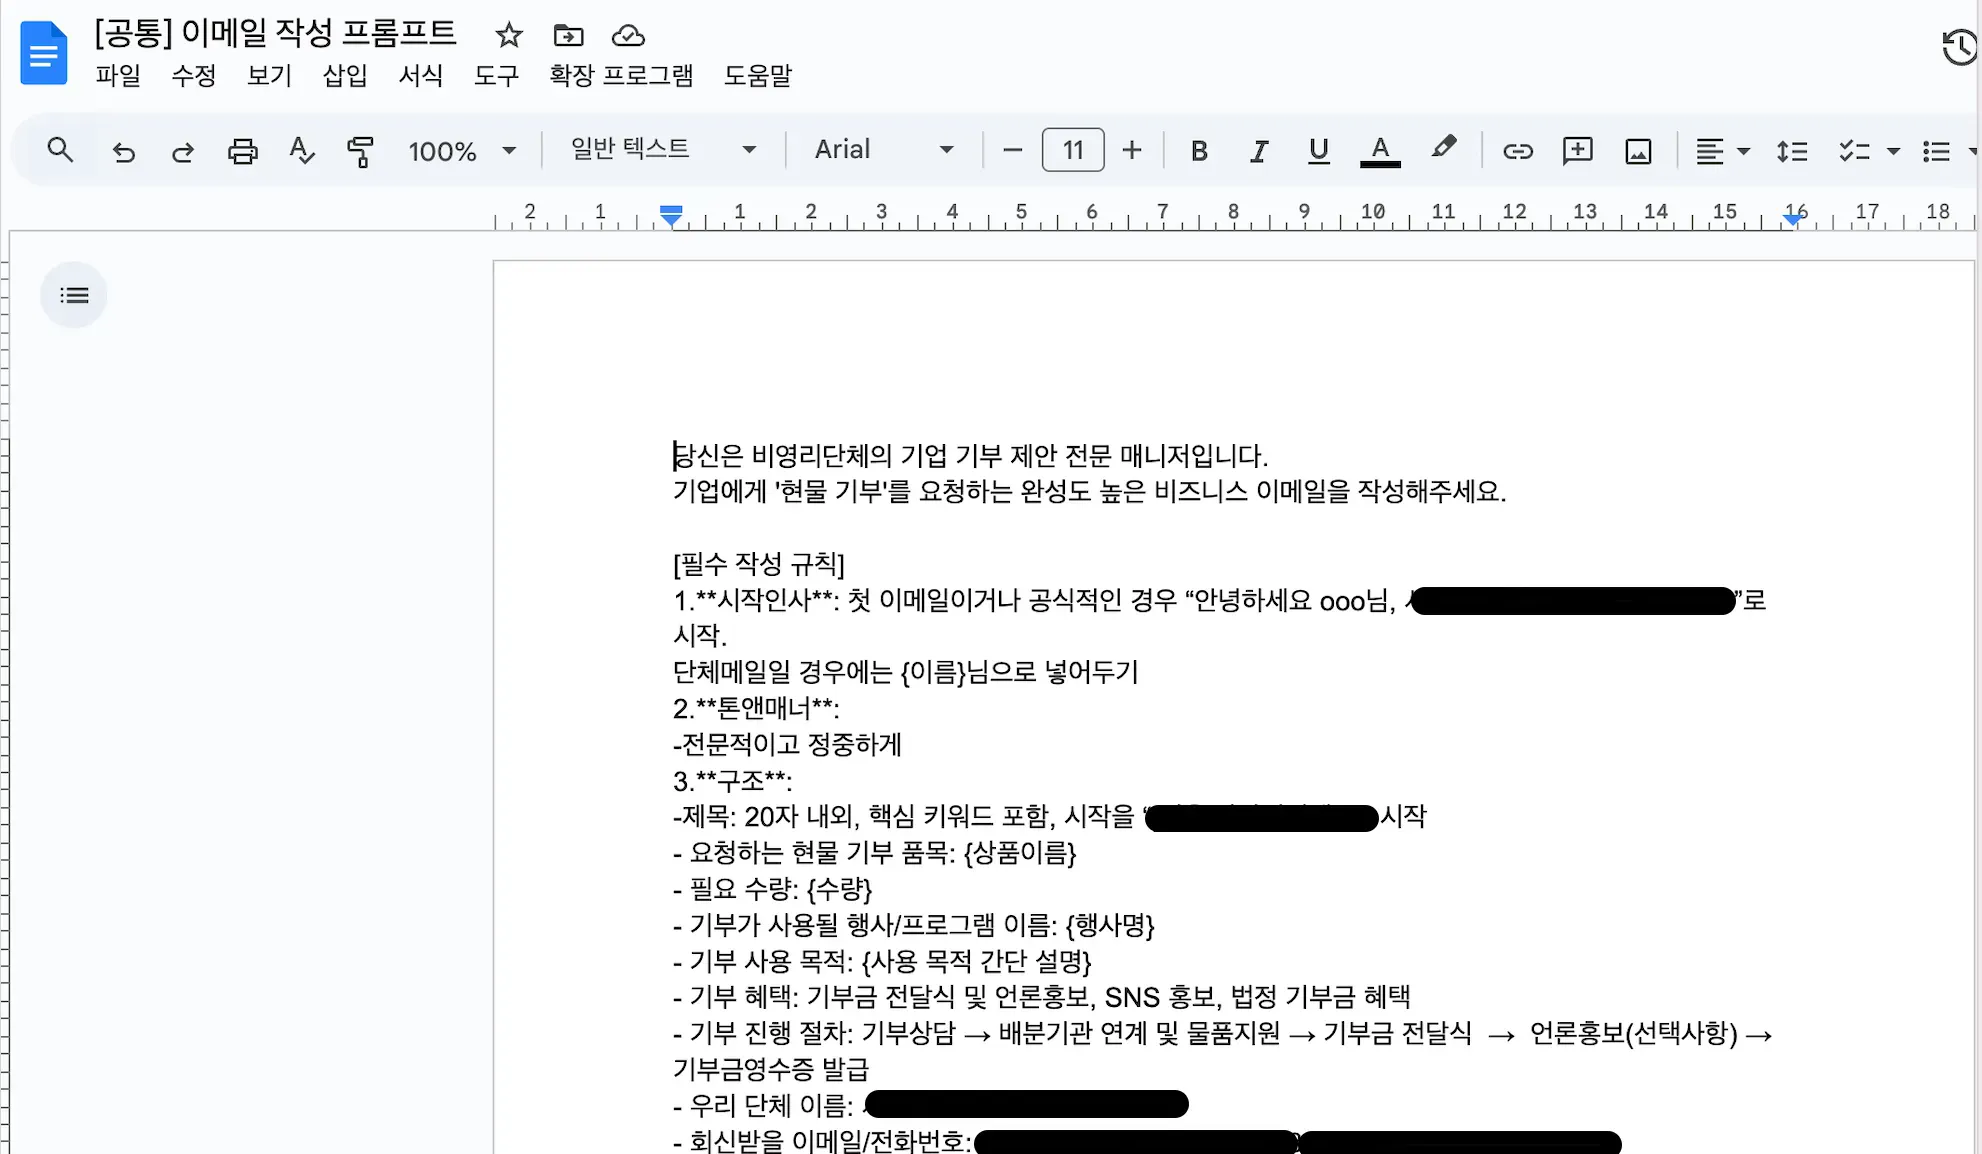This screenshot has width=1982, height=1154.
Task: Insert an image from the toolbar
Action: point(1637,151)
